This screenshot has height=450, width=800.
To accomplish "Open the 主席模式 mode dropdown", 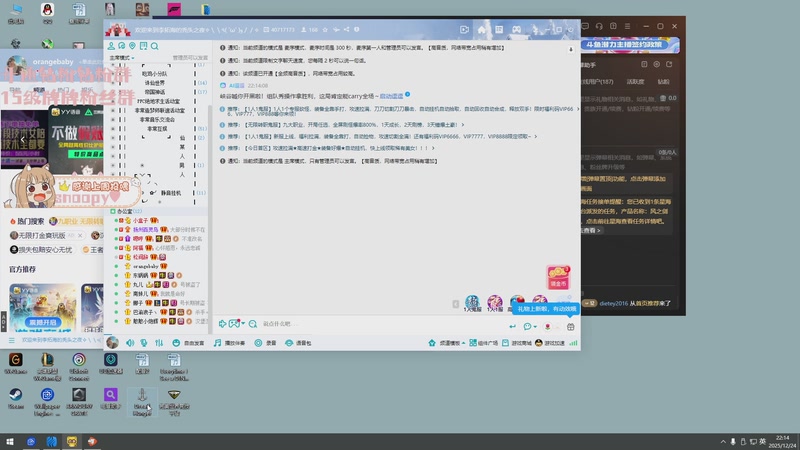I will pyautogui.click(x=122, y=58).
